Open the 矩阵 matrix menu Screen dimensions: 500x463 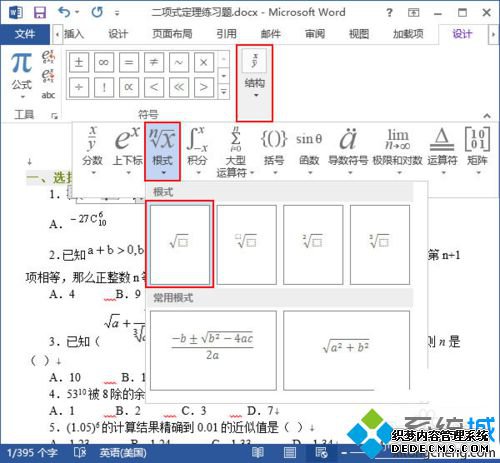click(x=477, y=151)
